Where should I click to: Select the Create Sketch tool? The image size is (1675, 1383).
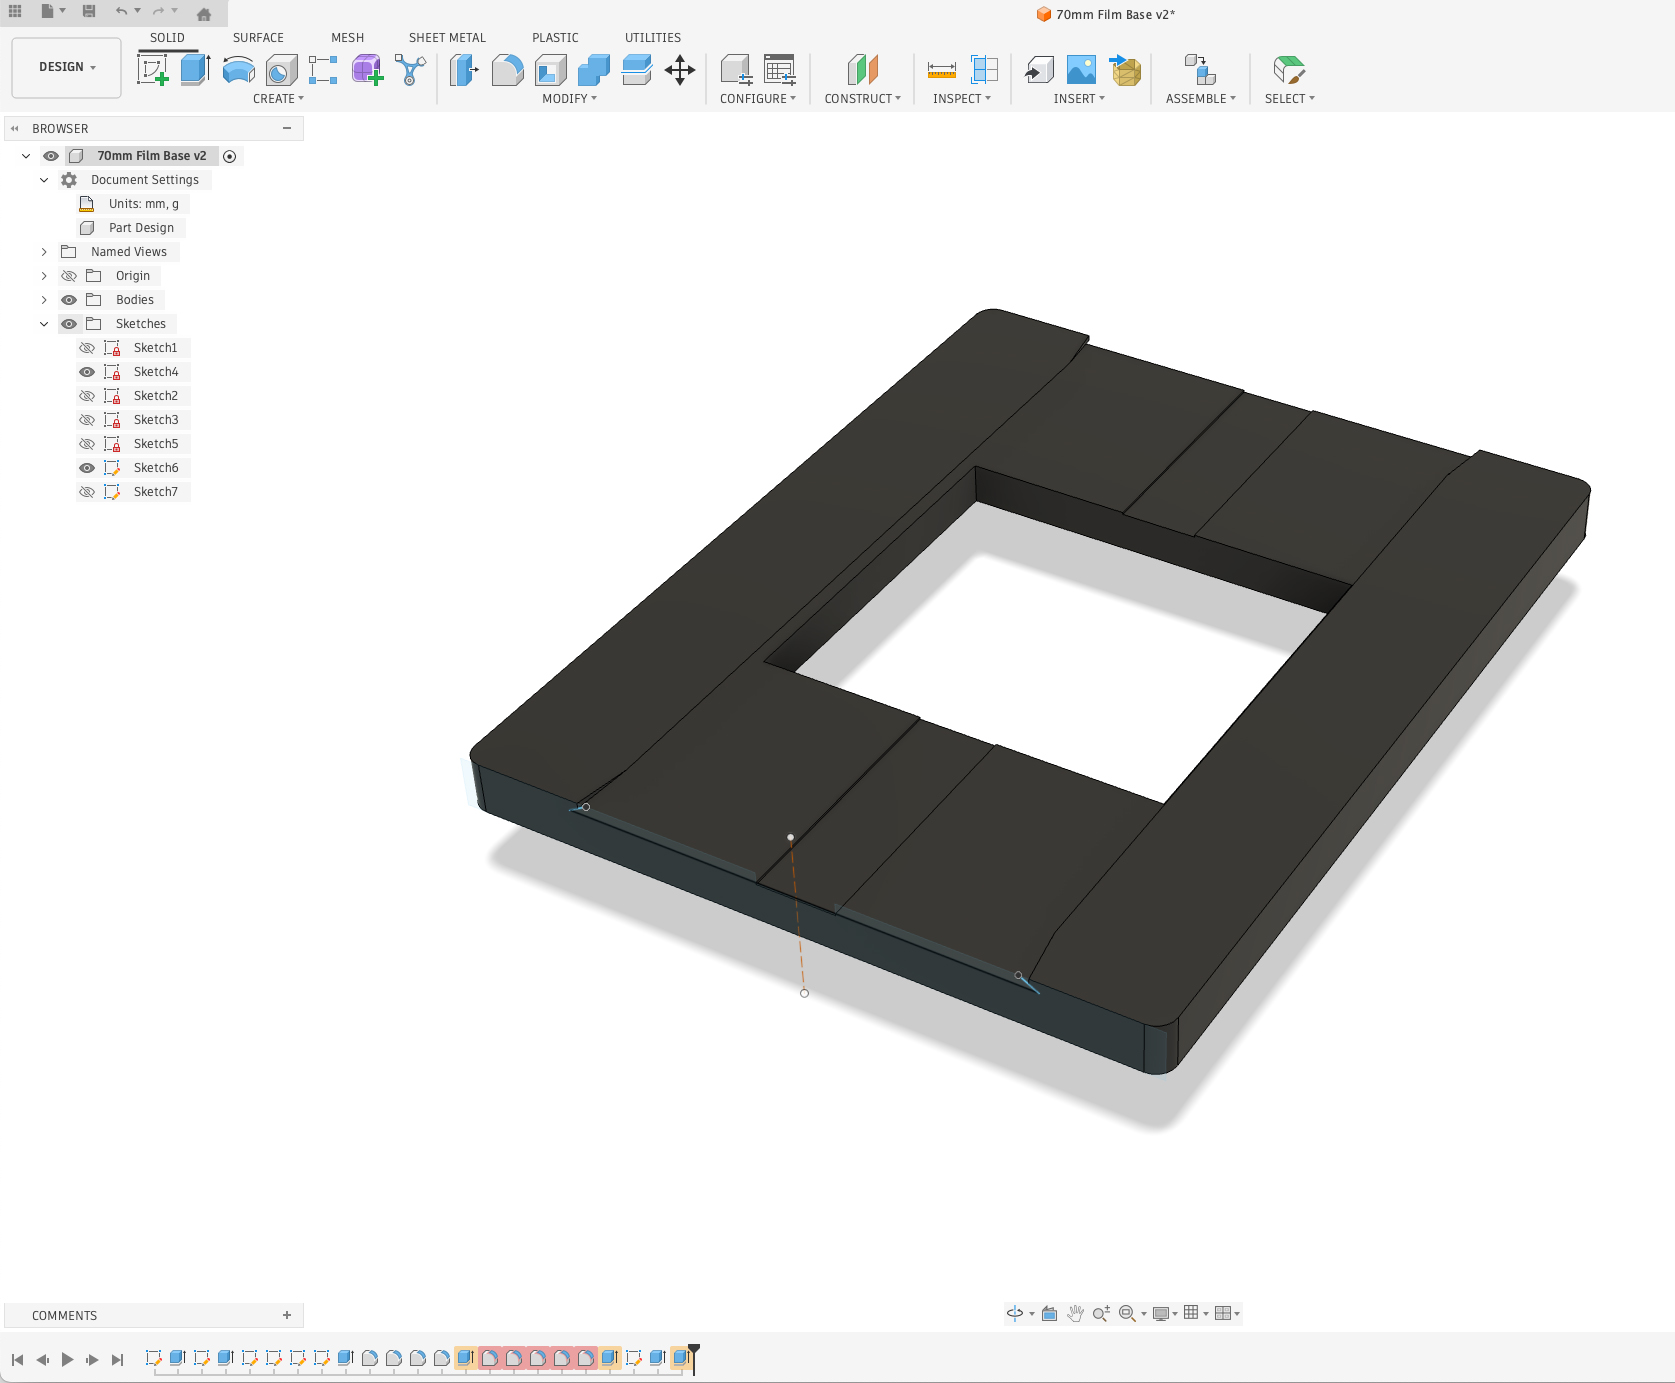pyautogui.click(x=153, y=70)
